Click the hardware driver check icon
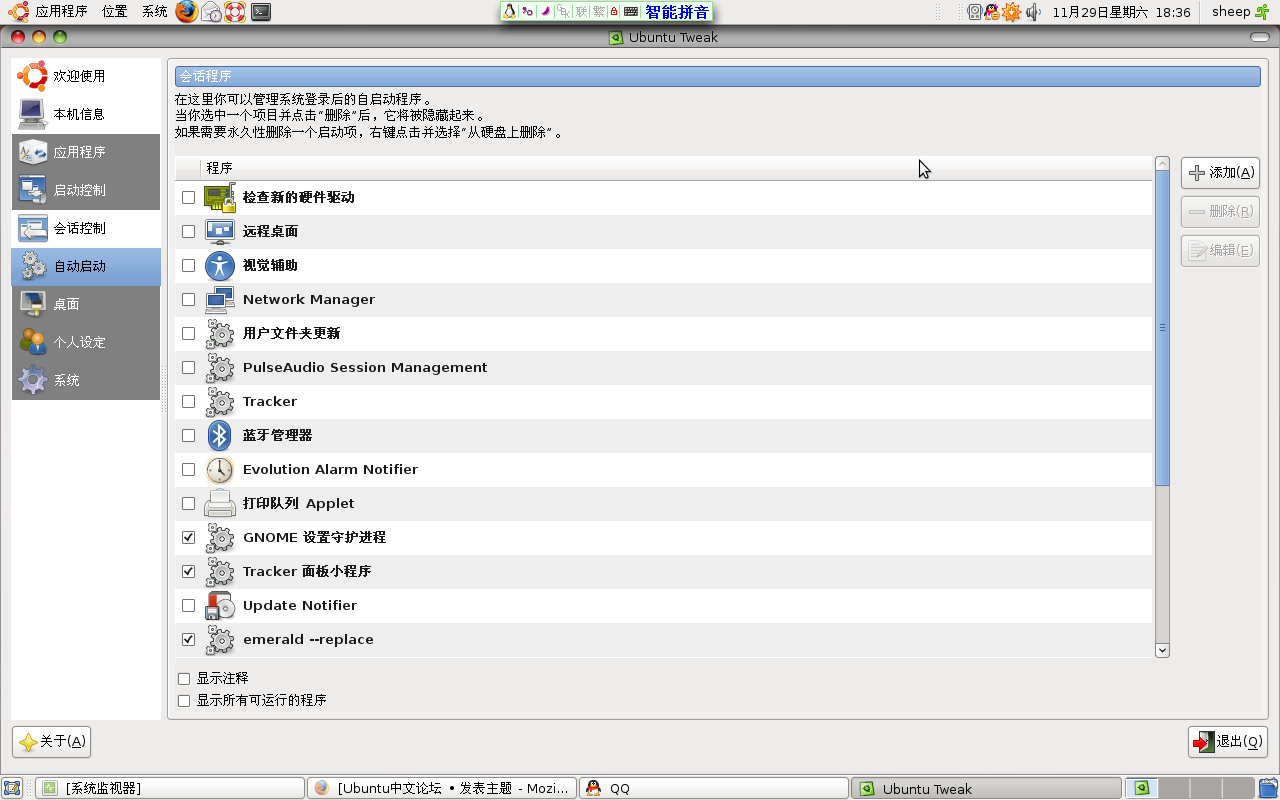Viewport: 1280px width, 800px height. [219, 197]
